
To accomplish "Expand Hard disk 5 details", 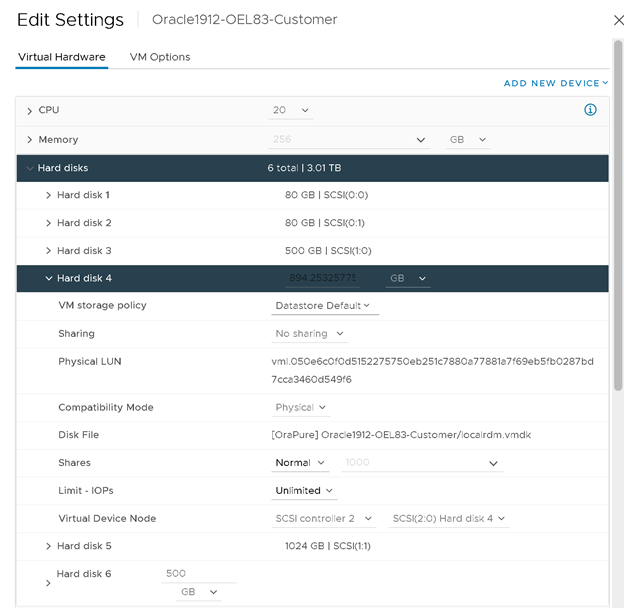I will [48, 546].
